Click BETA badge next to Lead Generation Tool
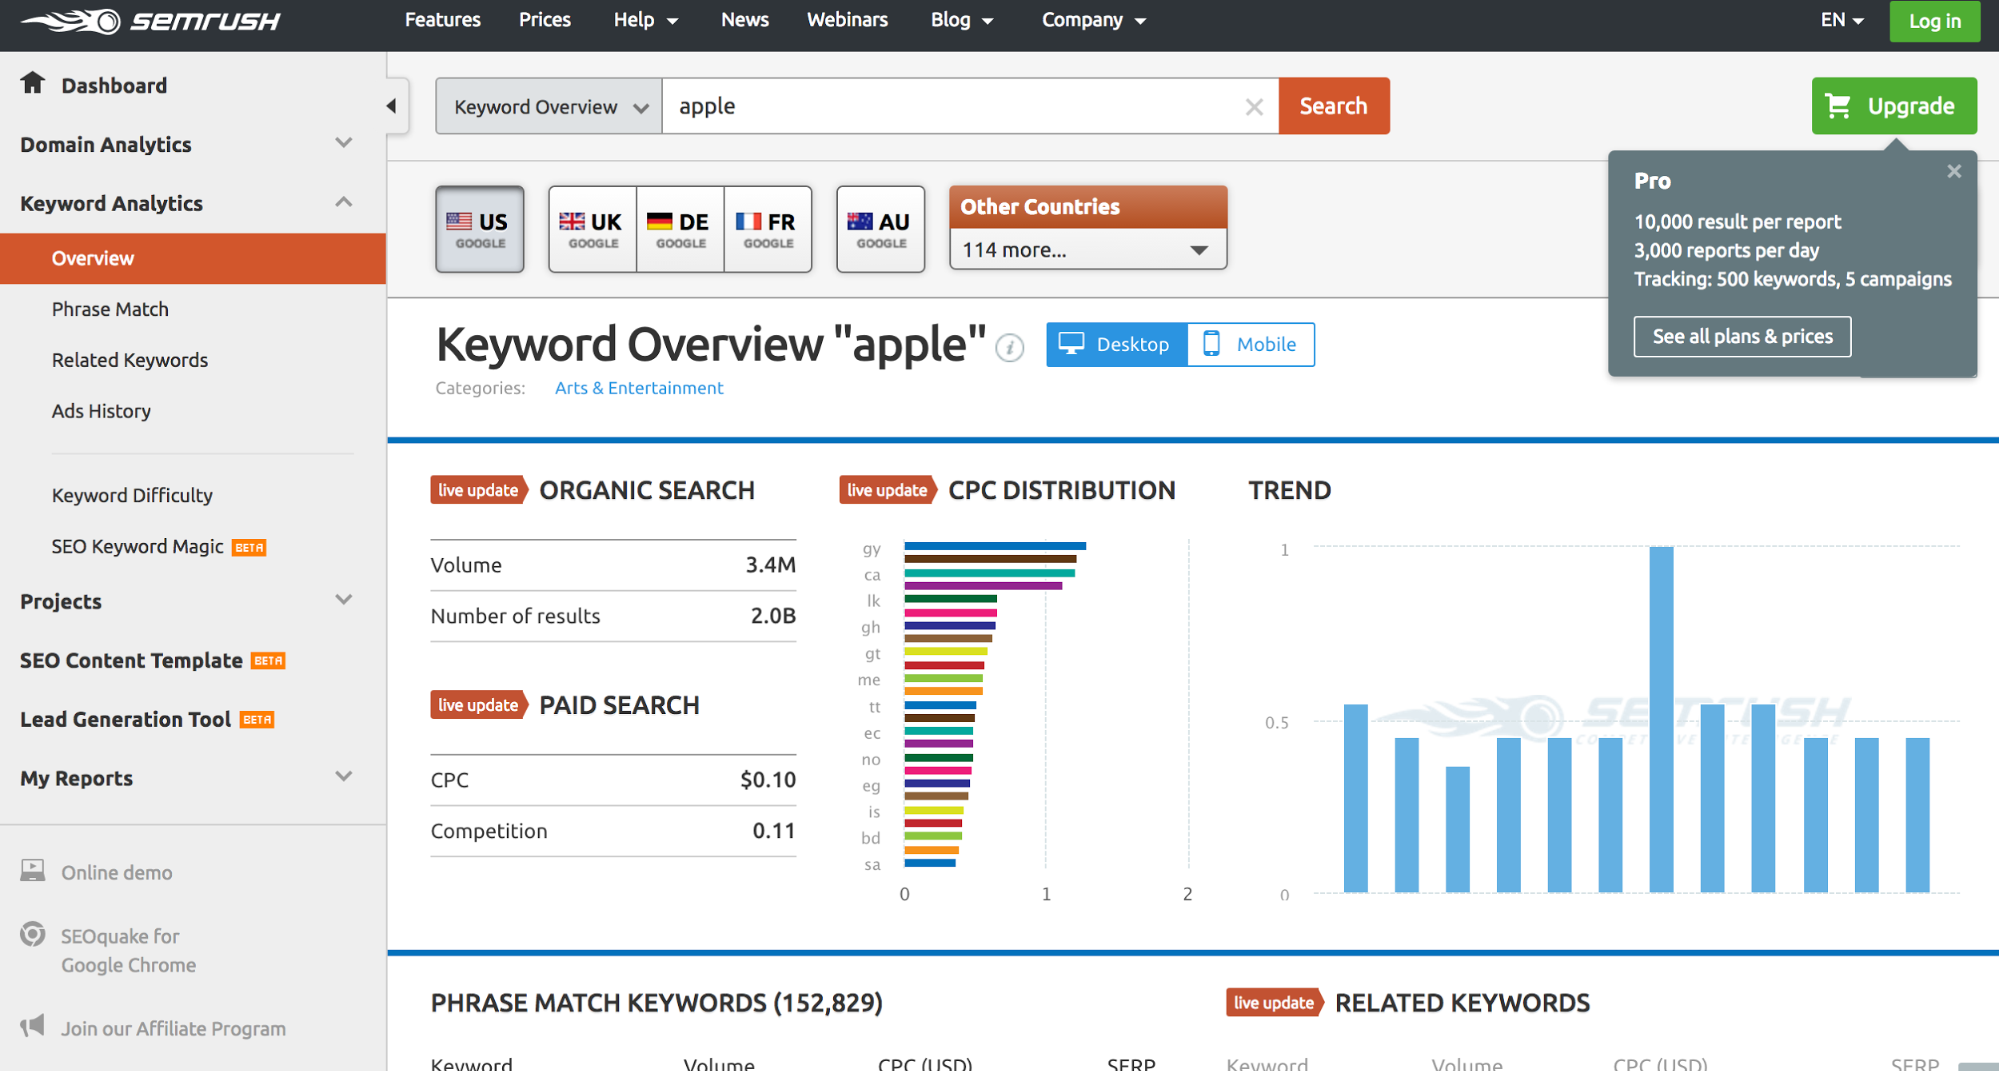1999x1072 pixels. pos(257,720)
